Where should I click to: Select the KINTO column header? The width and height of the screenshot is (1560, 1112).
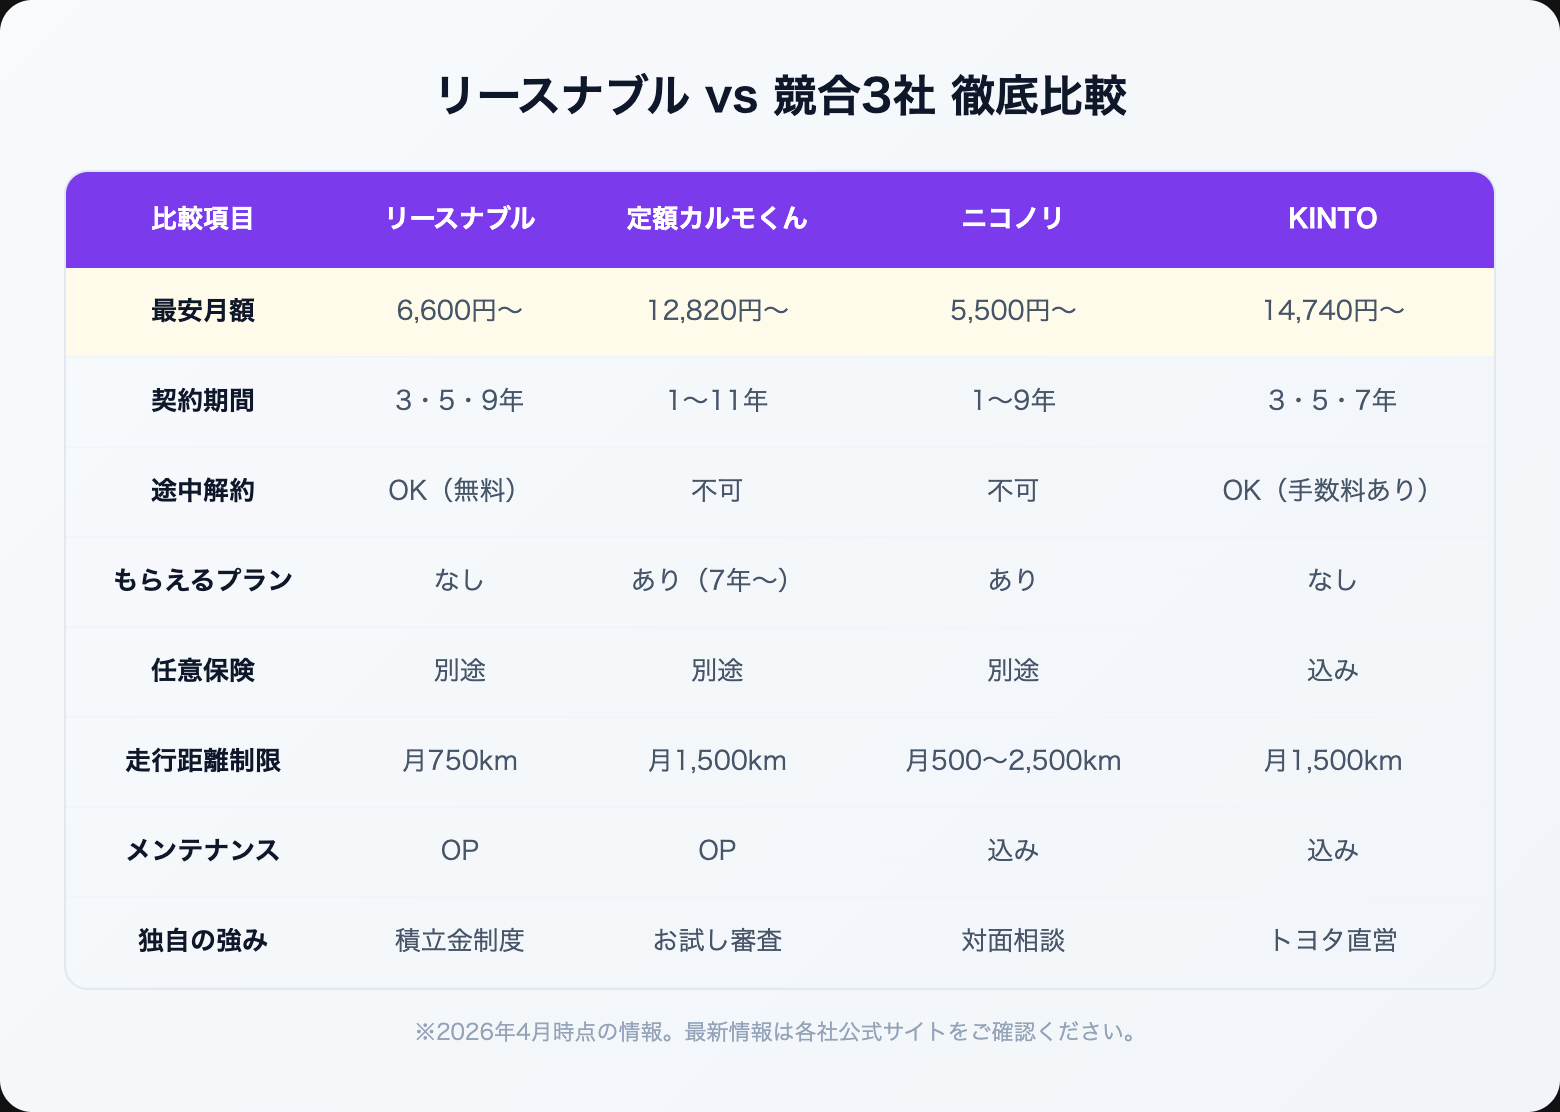click(1332, 219)
